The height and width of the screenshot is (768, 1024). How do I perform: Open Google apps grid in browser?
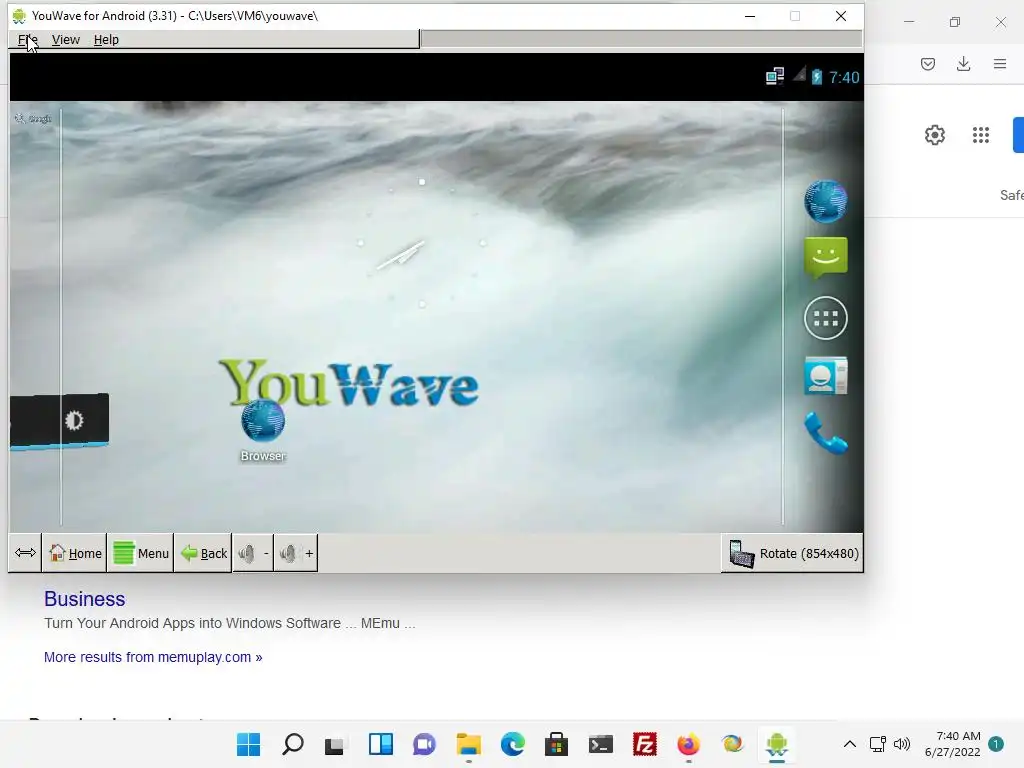(980, 135)
